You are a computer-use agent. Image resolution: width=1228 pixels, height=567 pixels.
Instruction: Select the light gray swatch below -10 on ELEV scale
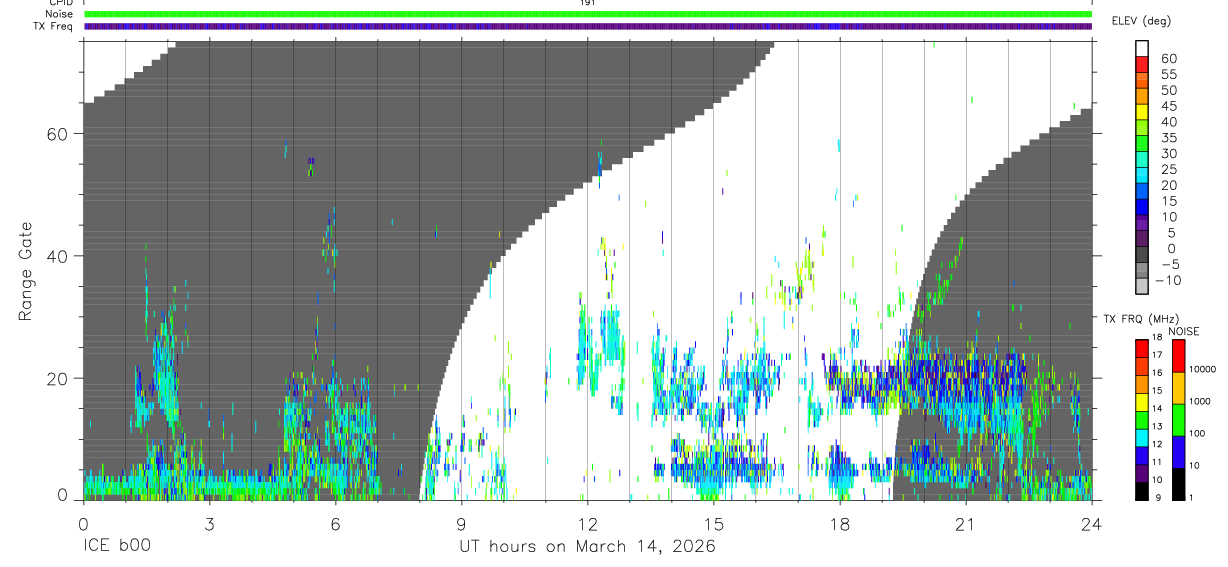(1142, 286)
